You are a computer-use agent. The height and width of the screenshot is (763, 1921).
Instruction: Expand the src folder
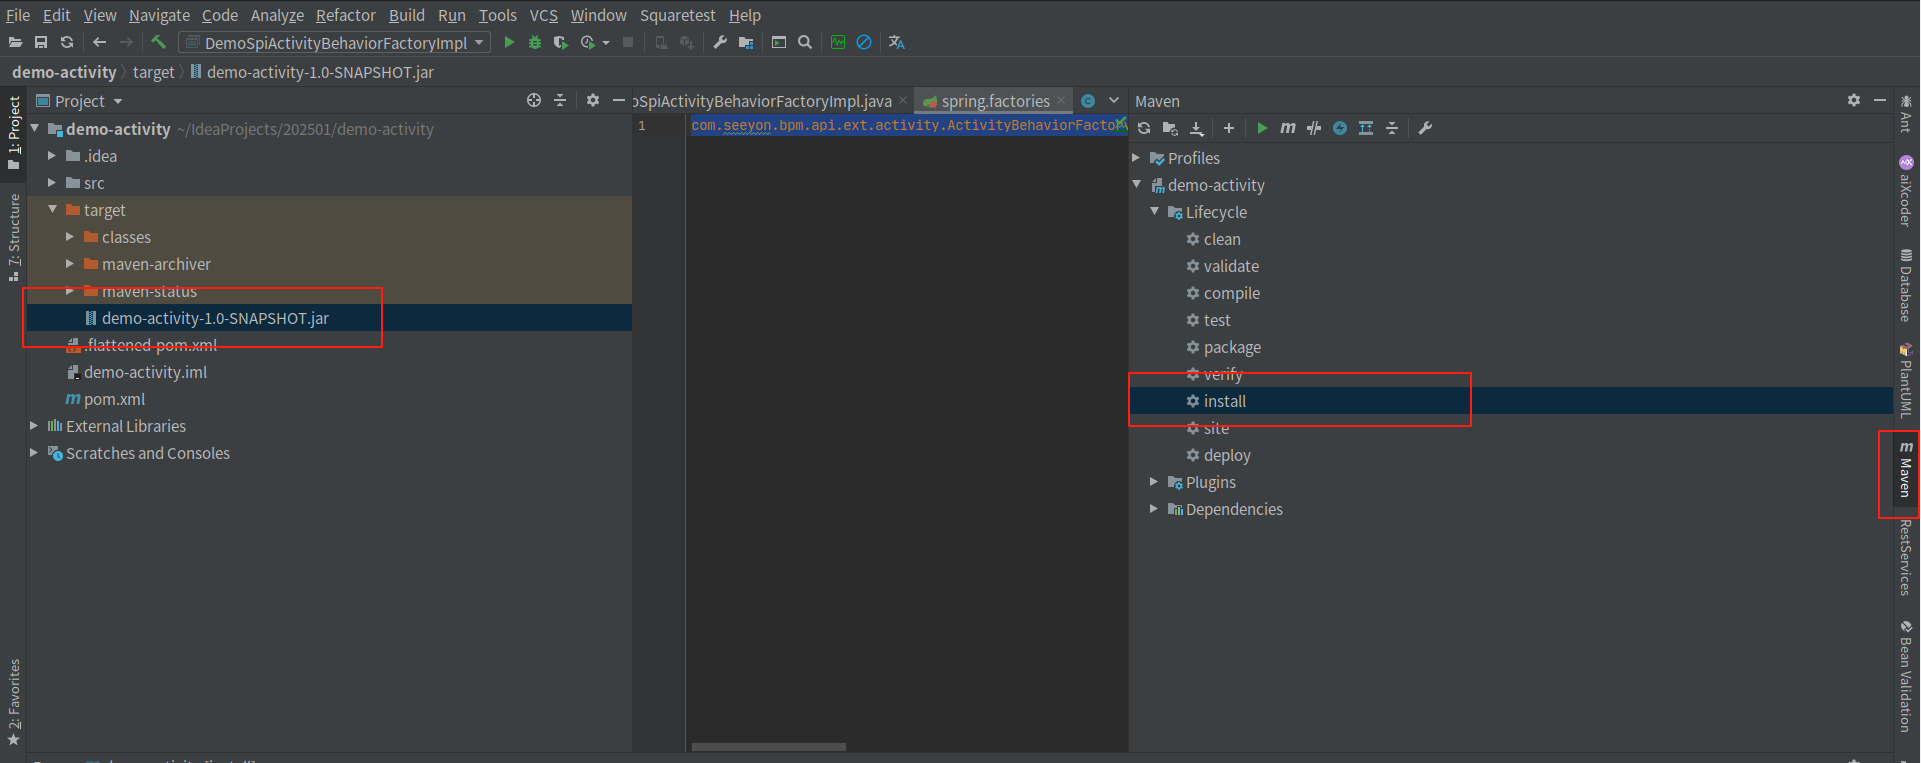point(52,183)
